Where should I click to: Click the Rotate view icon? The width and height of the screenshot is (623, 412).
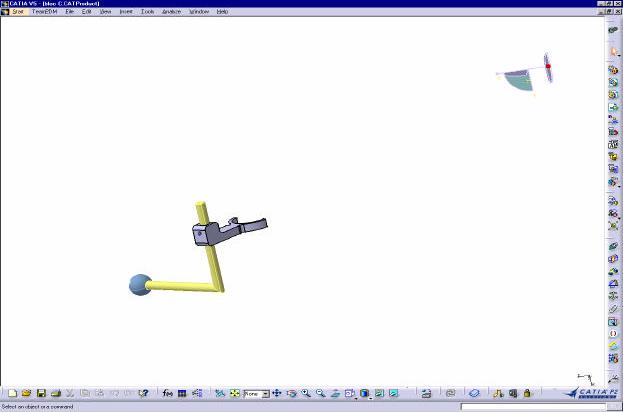(x=291, y=394)
